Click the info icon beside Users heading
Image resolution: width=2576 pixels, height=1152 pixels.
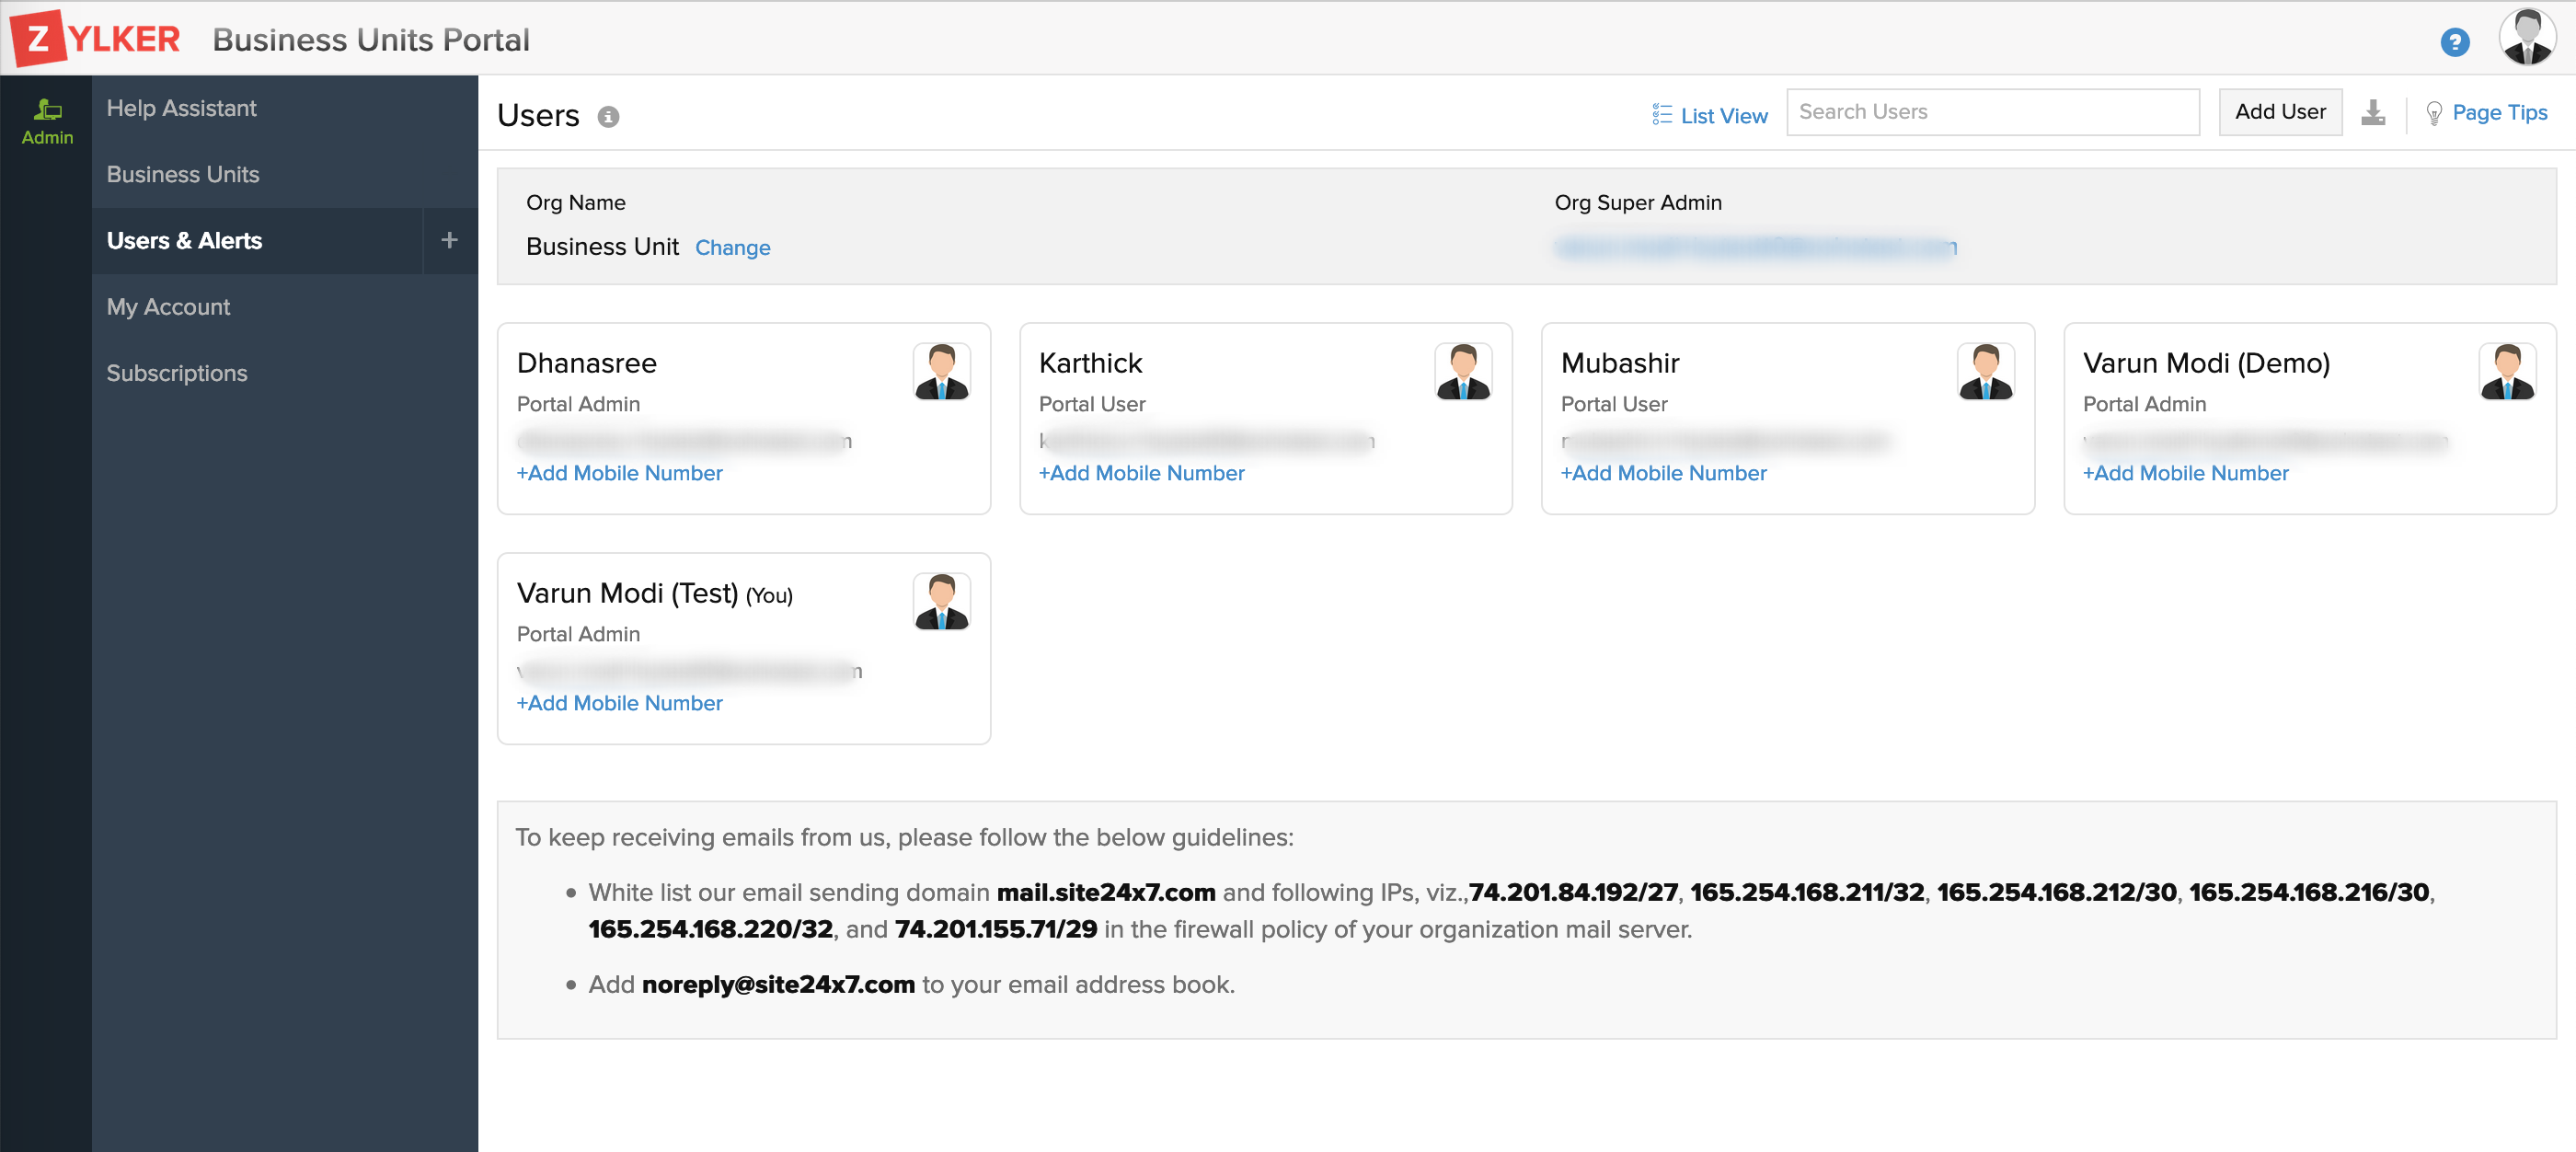pos(609,116)
